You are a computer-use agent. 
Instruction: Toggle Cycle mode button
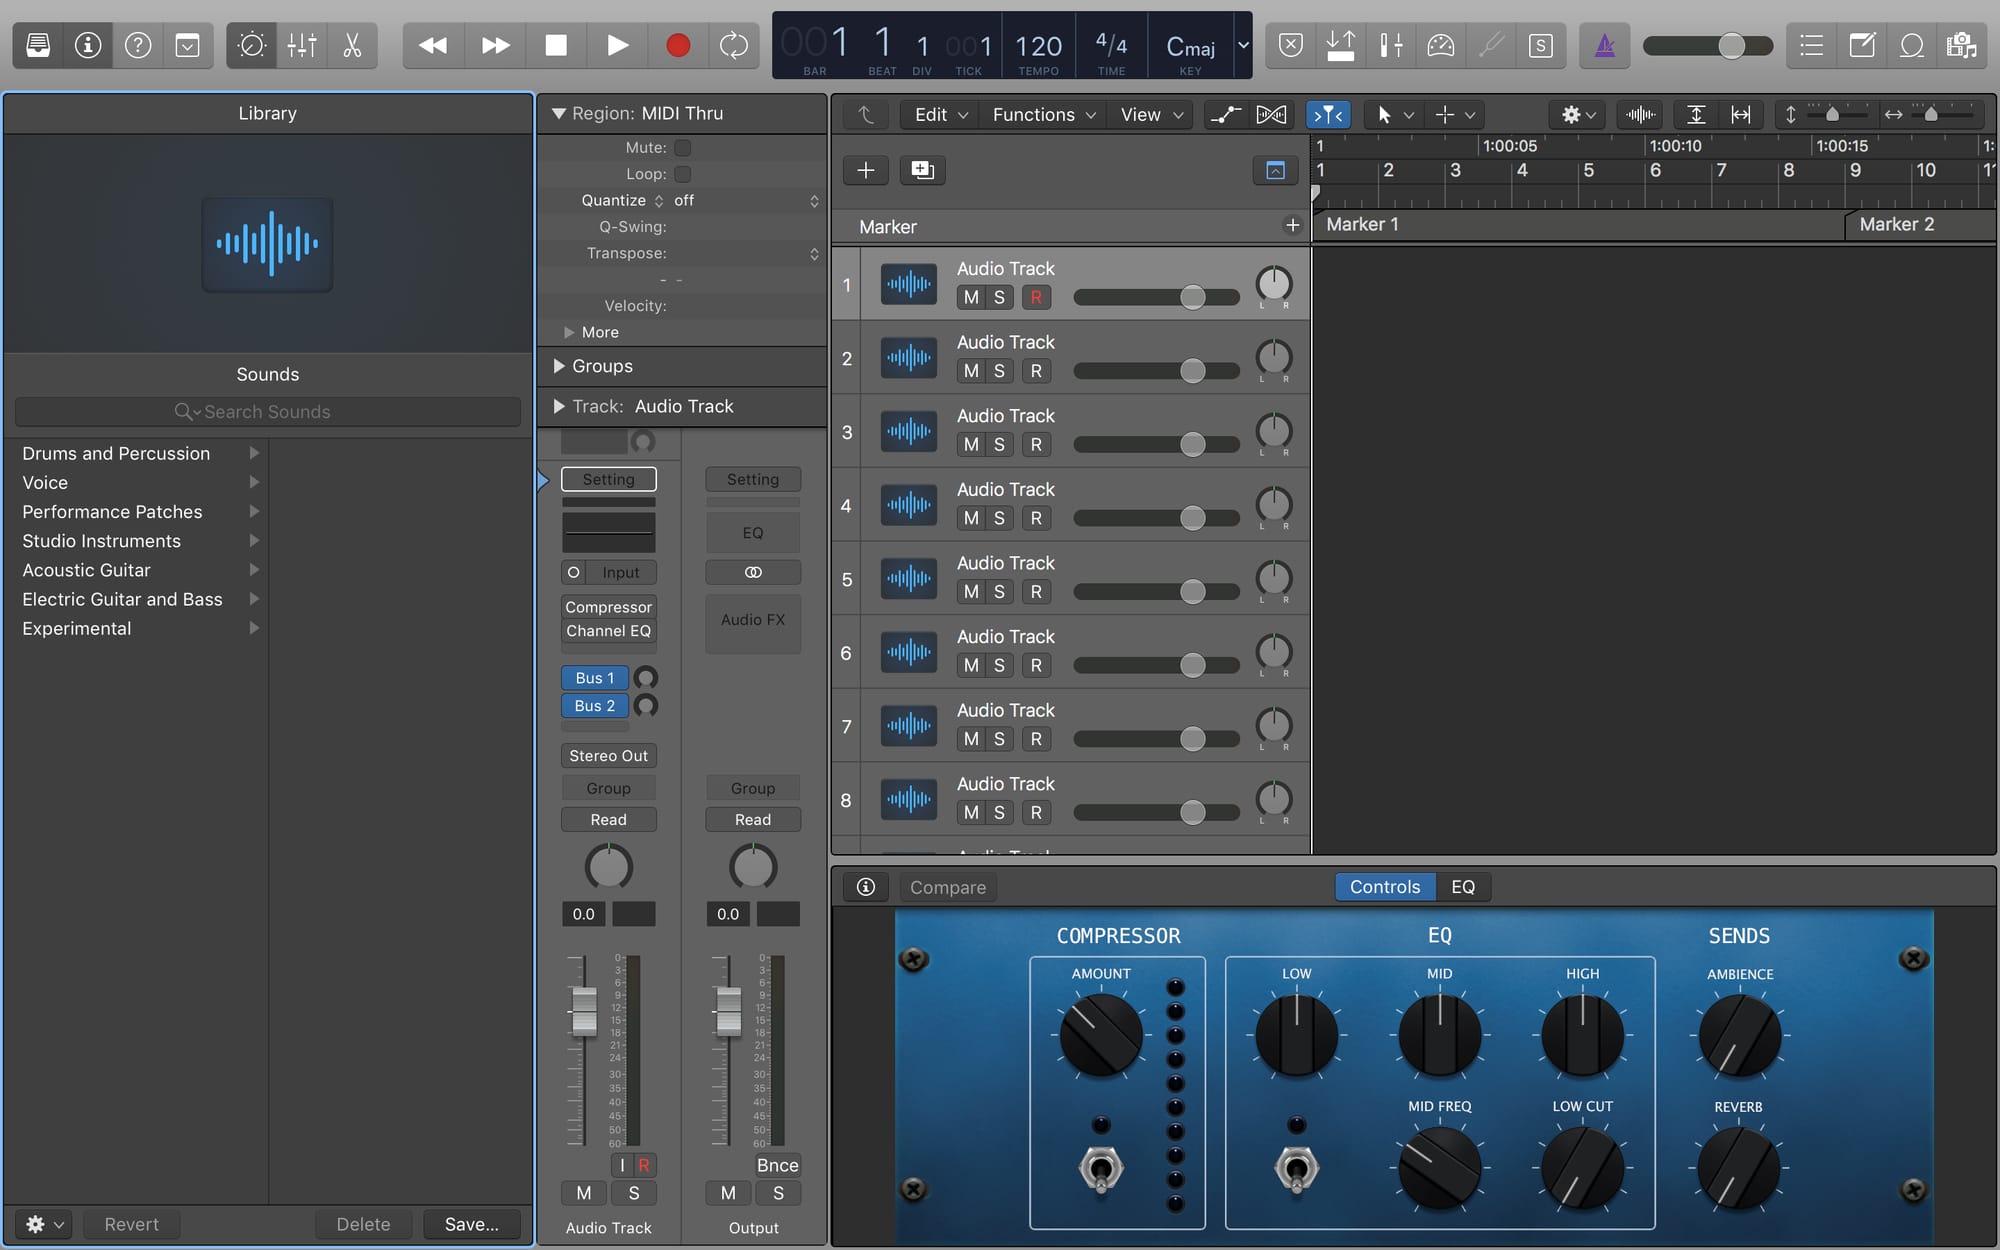(x=733, y=46)
